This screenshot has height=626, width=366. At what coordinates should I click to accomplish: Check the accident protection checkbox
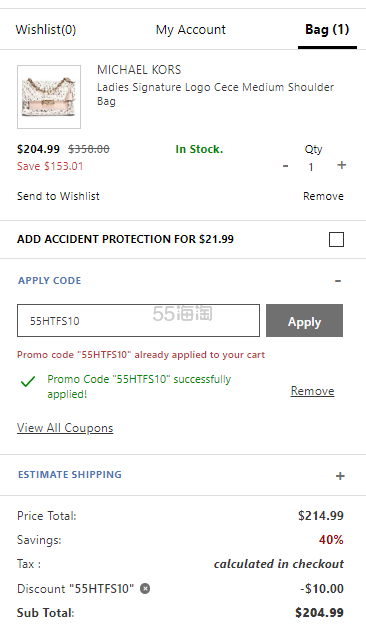pos(336,240)
